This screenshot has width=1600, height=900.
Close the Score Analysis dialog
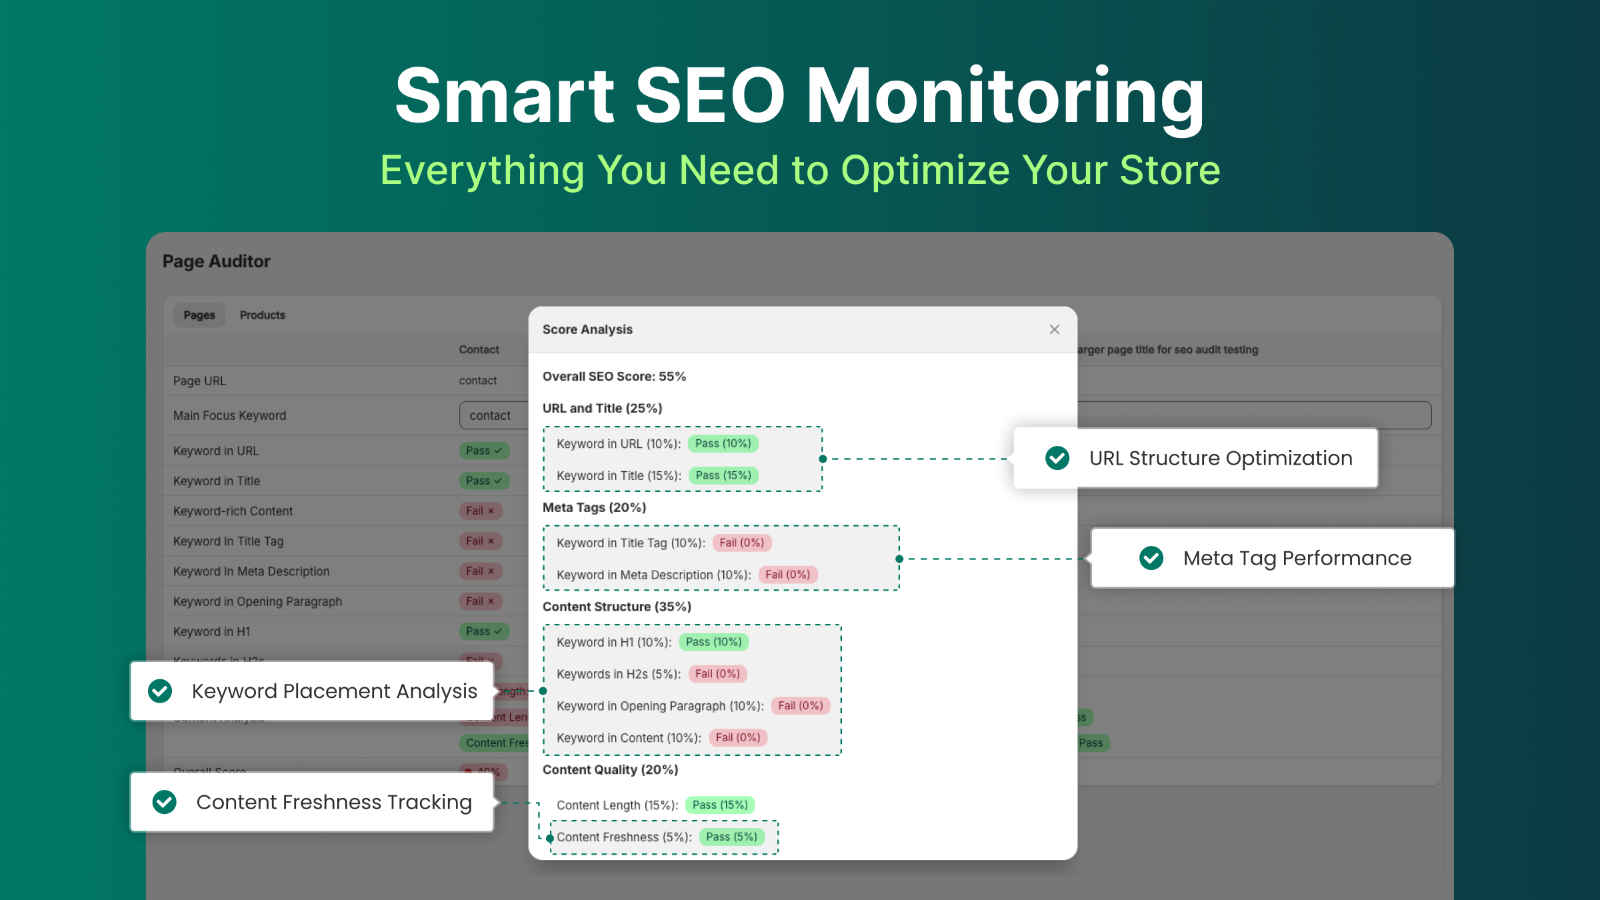[1054, 329]
